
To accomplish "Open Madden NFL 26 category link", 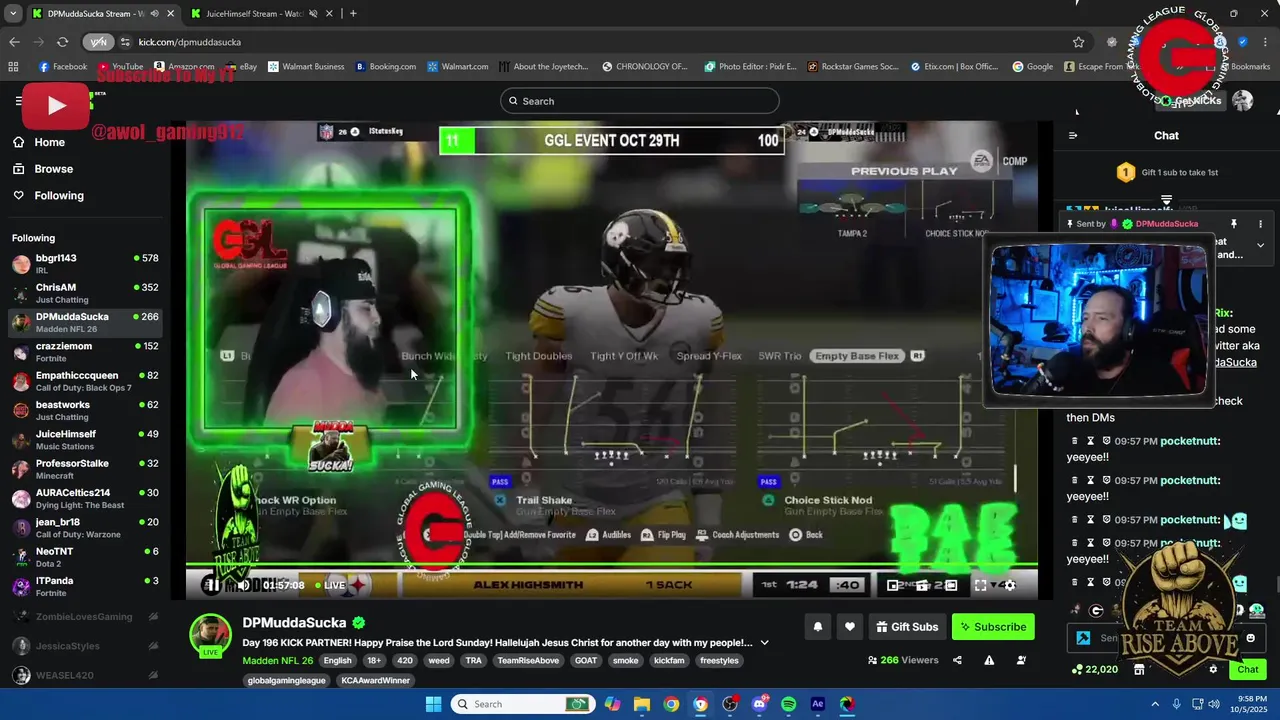I will coord(277,660).
